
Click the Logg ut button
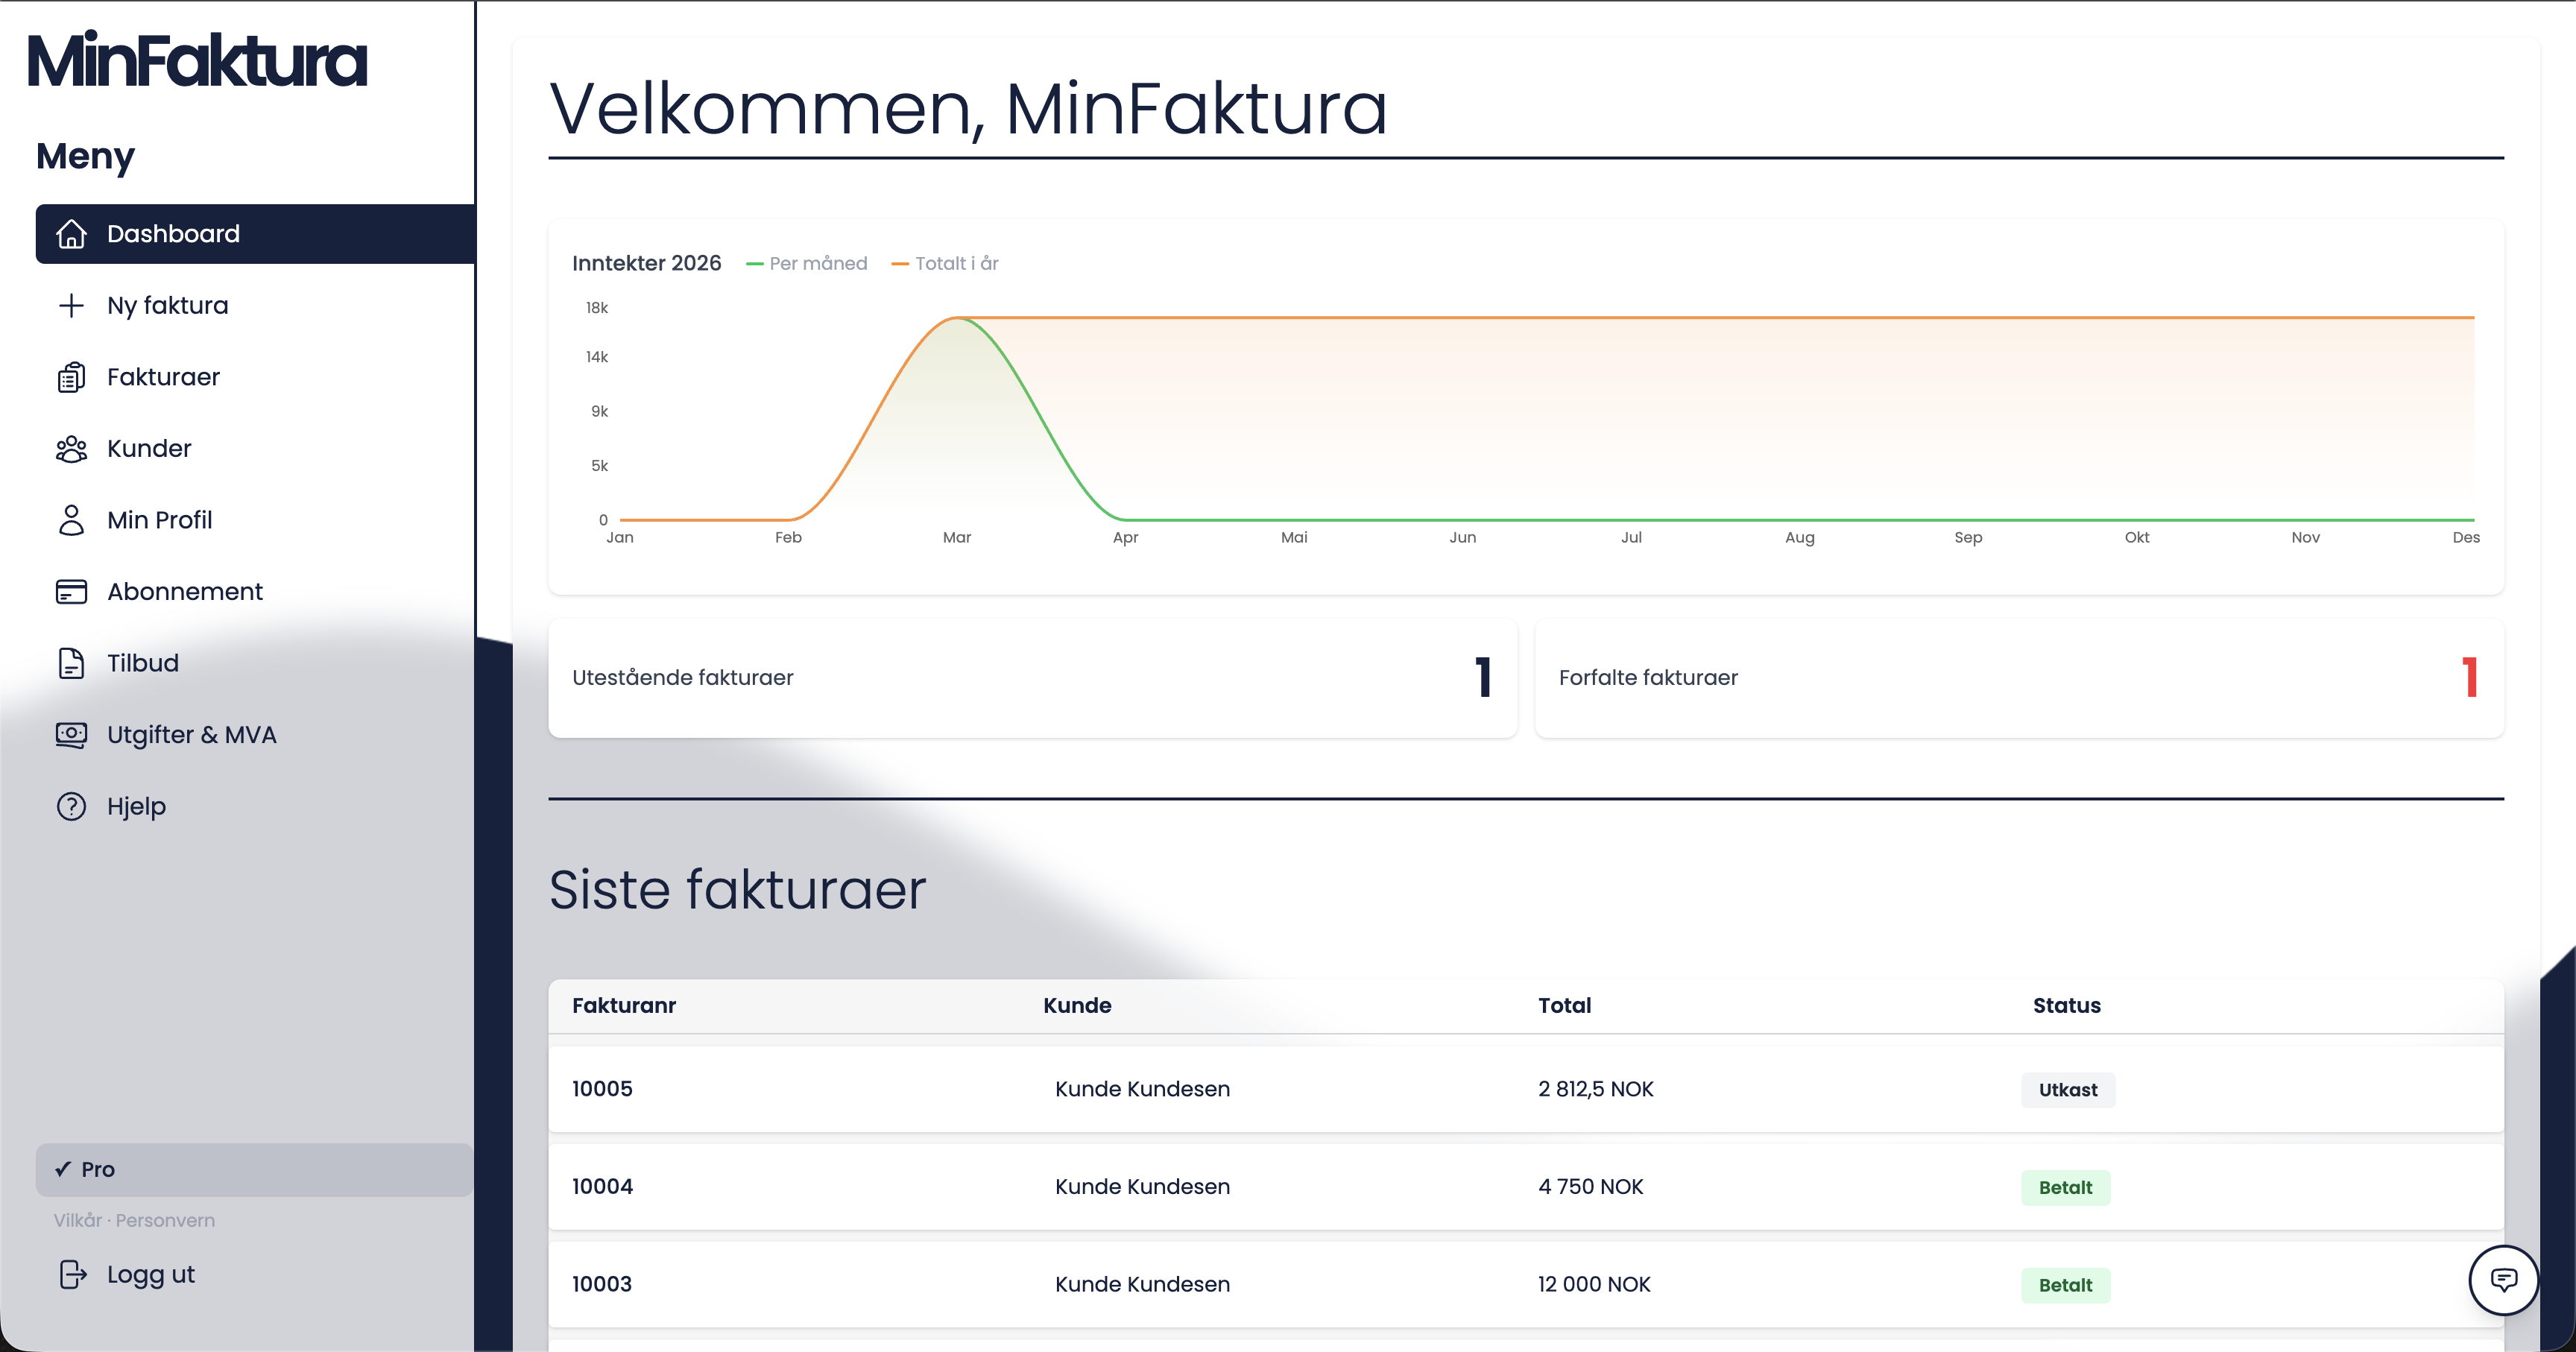point(150,1274)
